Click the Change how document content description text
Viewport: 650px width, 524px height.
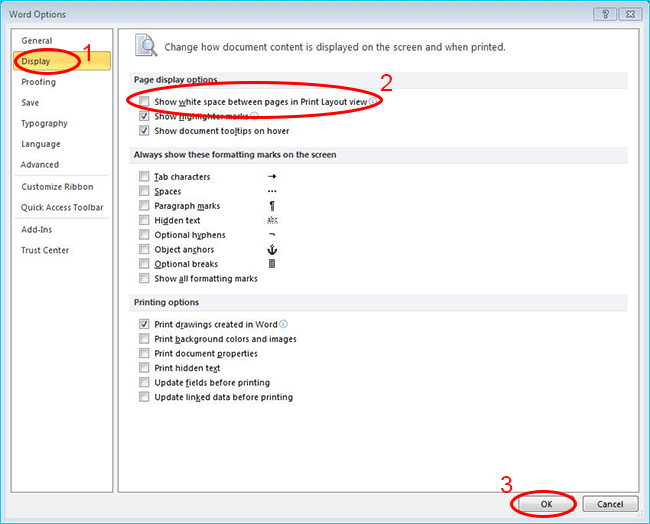(x=335, y=47)
